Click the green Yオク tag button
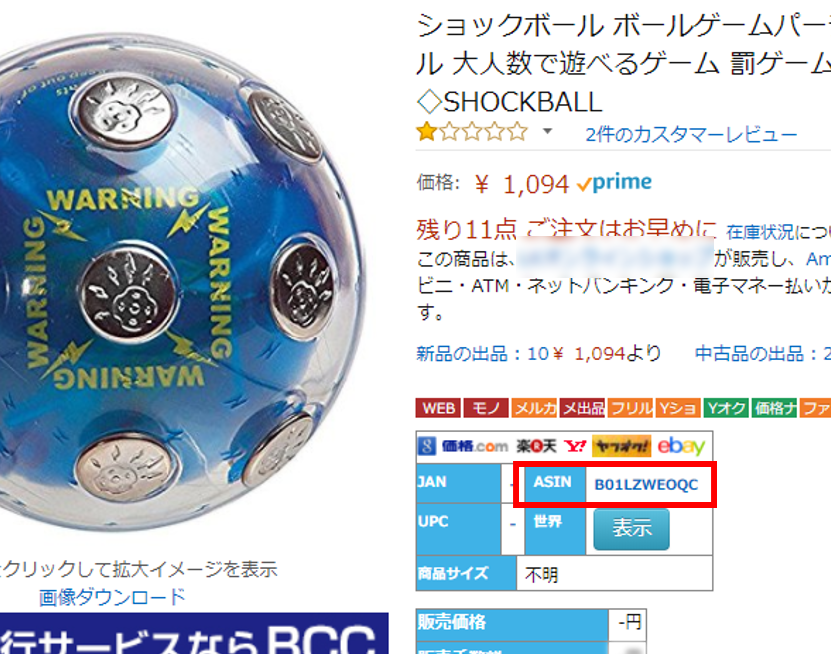The image size is (831, 654). point(726,408)
